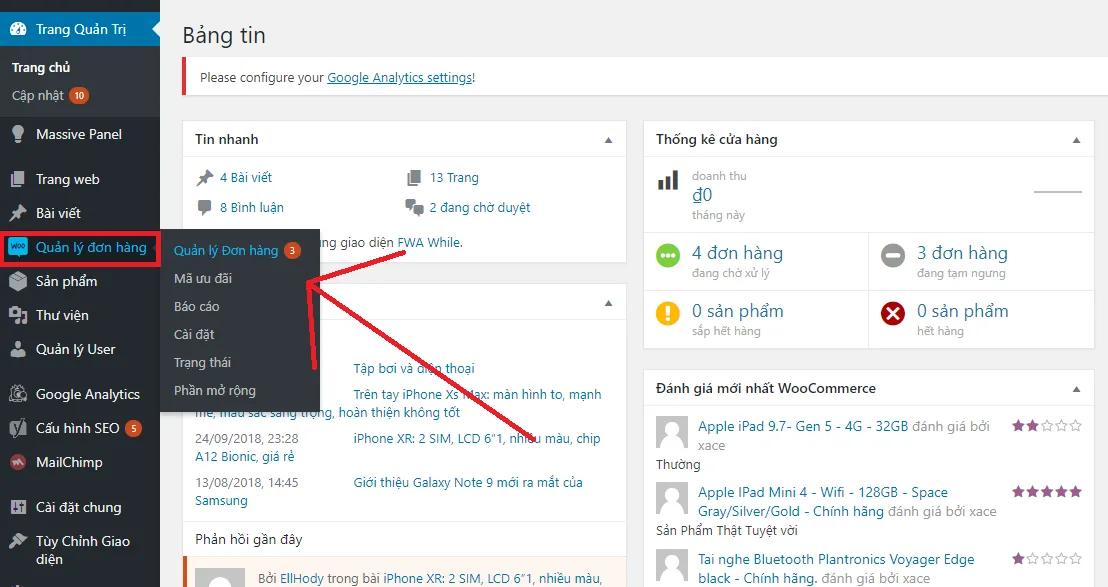Click the two-star rating for Apple iPad 9.7
Screen dimensions: 1108x587
[x=1047, y=425]
